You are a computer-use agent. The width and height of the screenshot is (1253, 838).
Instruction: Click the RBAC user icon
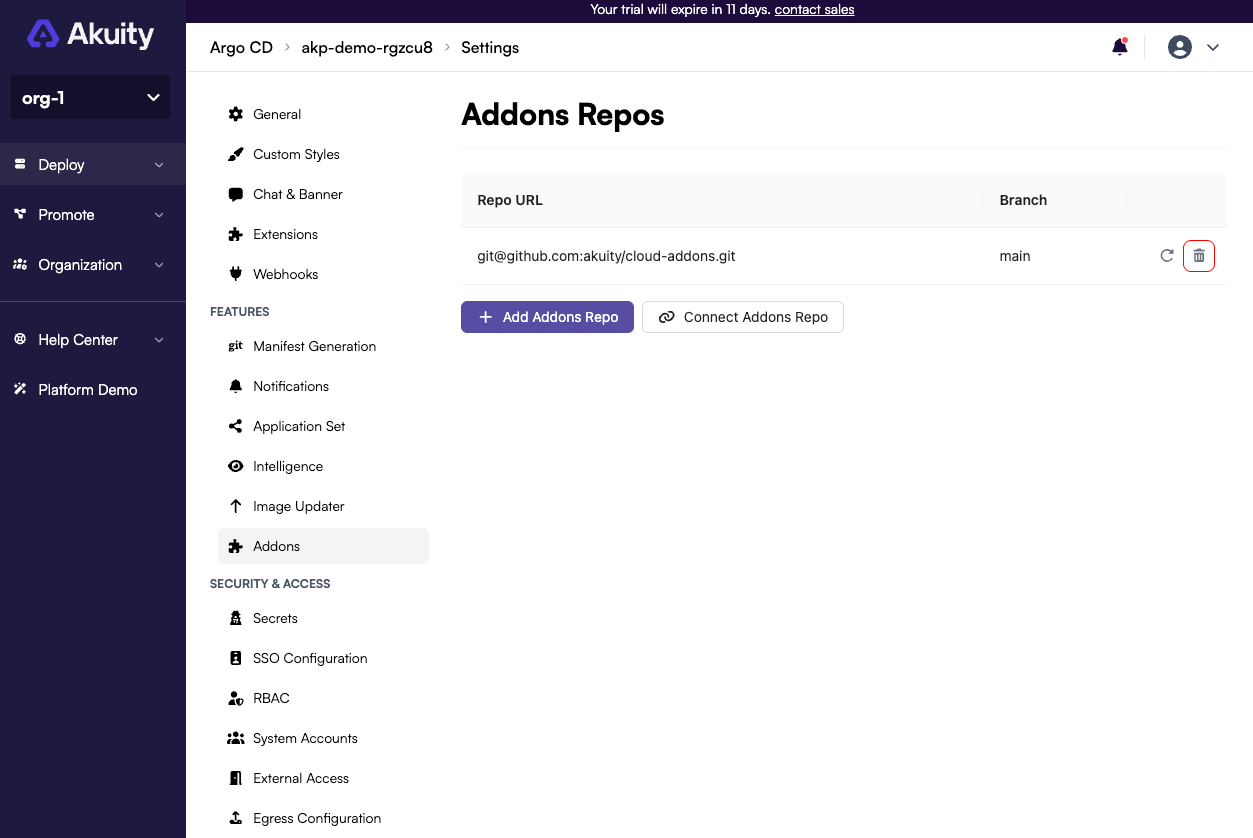pyautogui.click(x=235, y=698)
